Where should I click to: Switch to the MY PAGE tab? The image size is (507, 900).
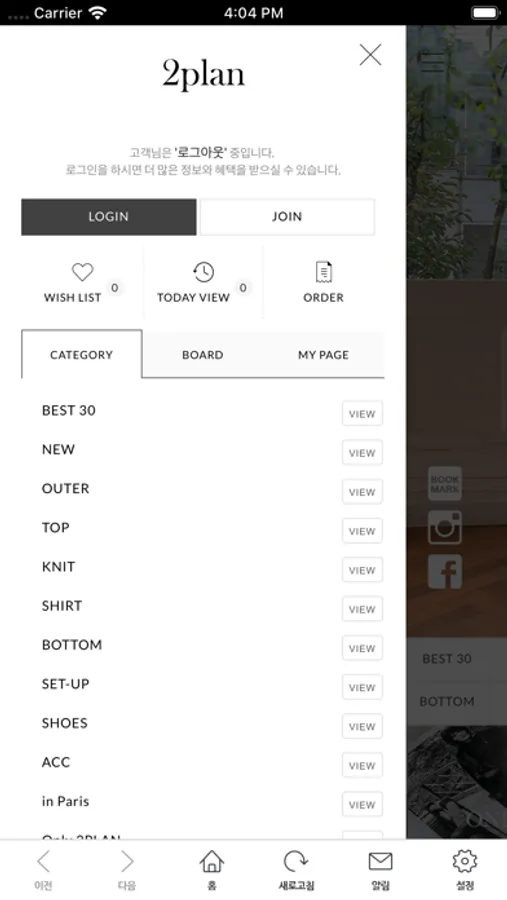coord(323,355)
